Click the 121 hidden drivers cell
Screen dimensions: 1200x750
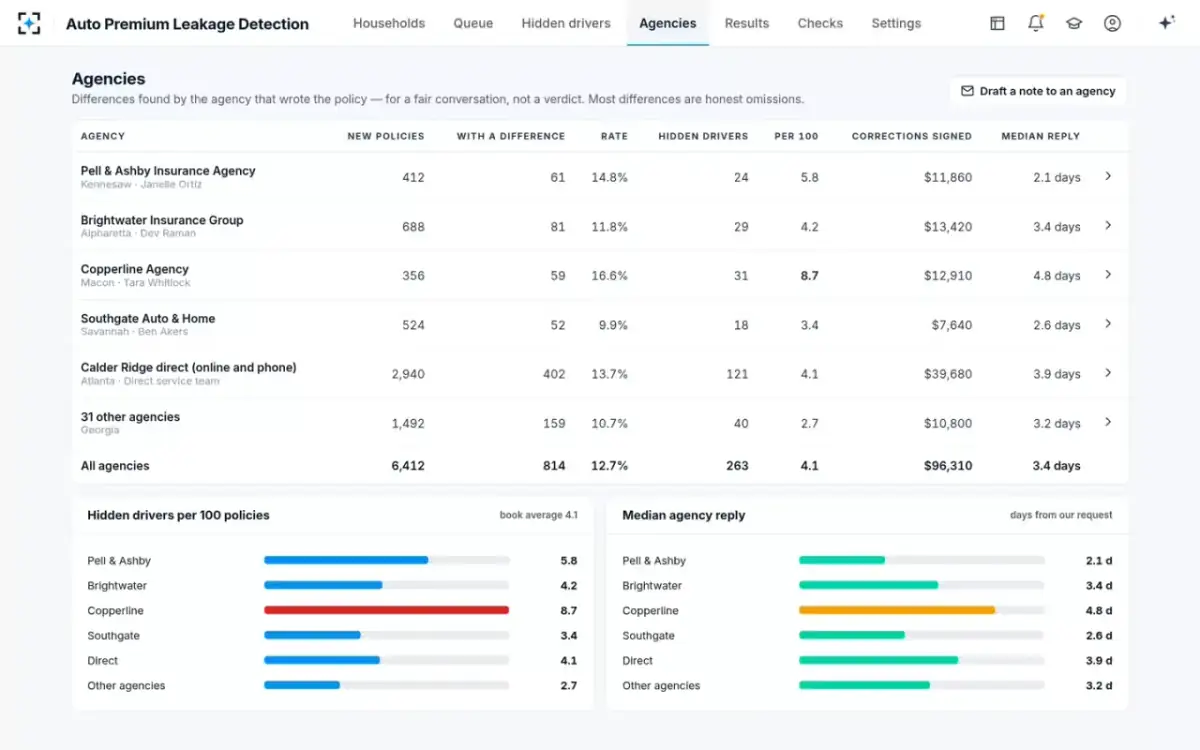[x=737, y=374]
